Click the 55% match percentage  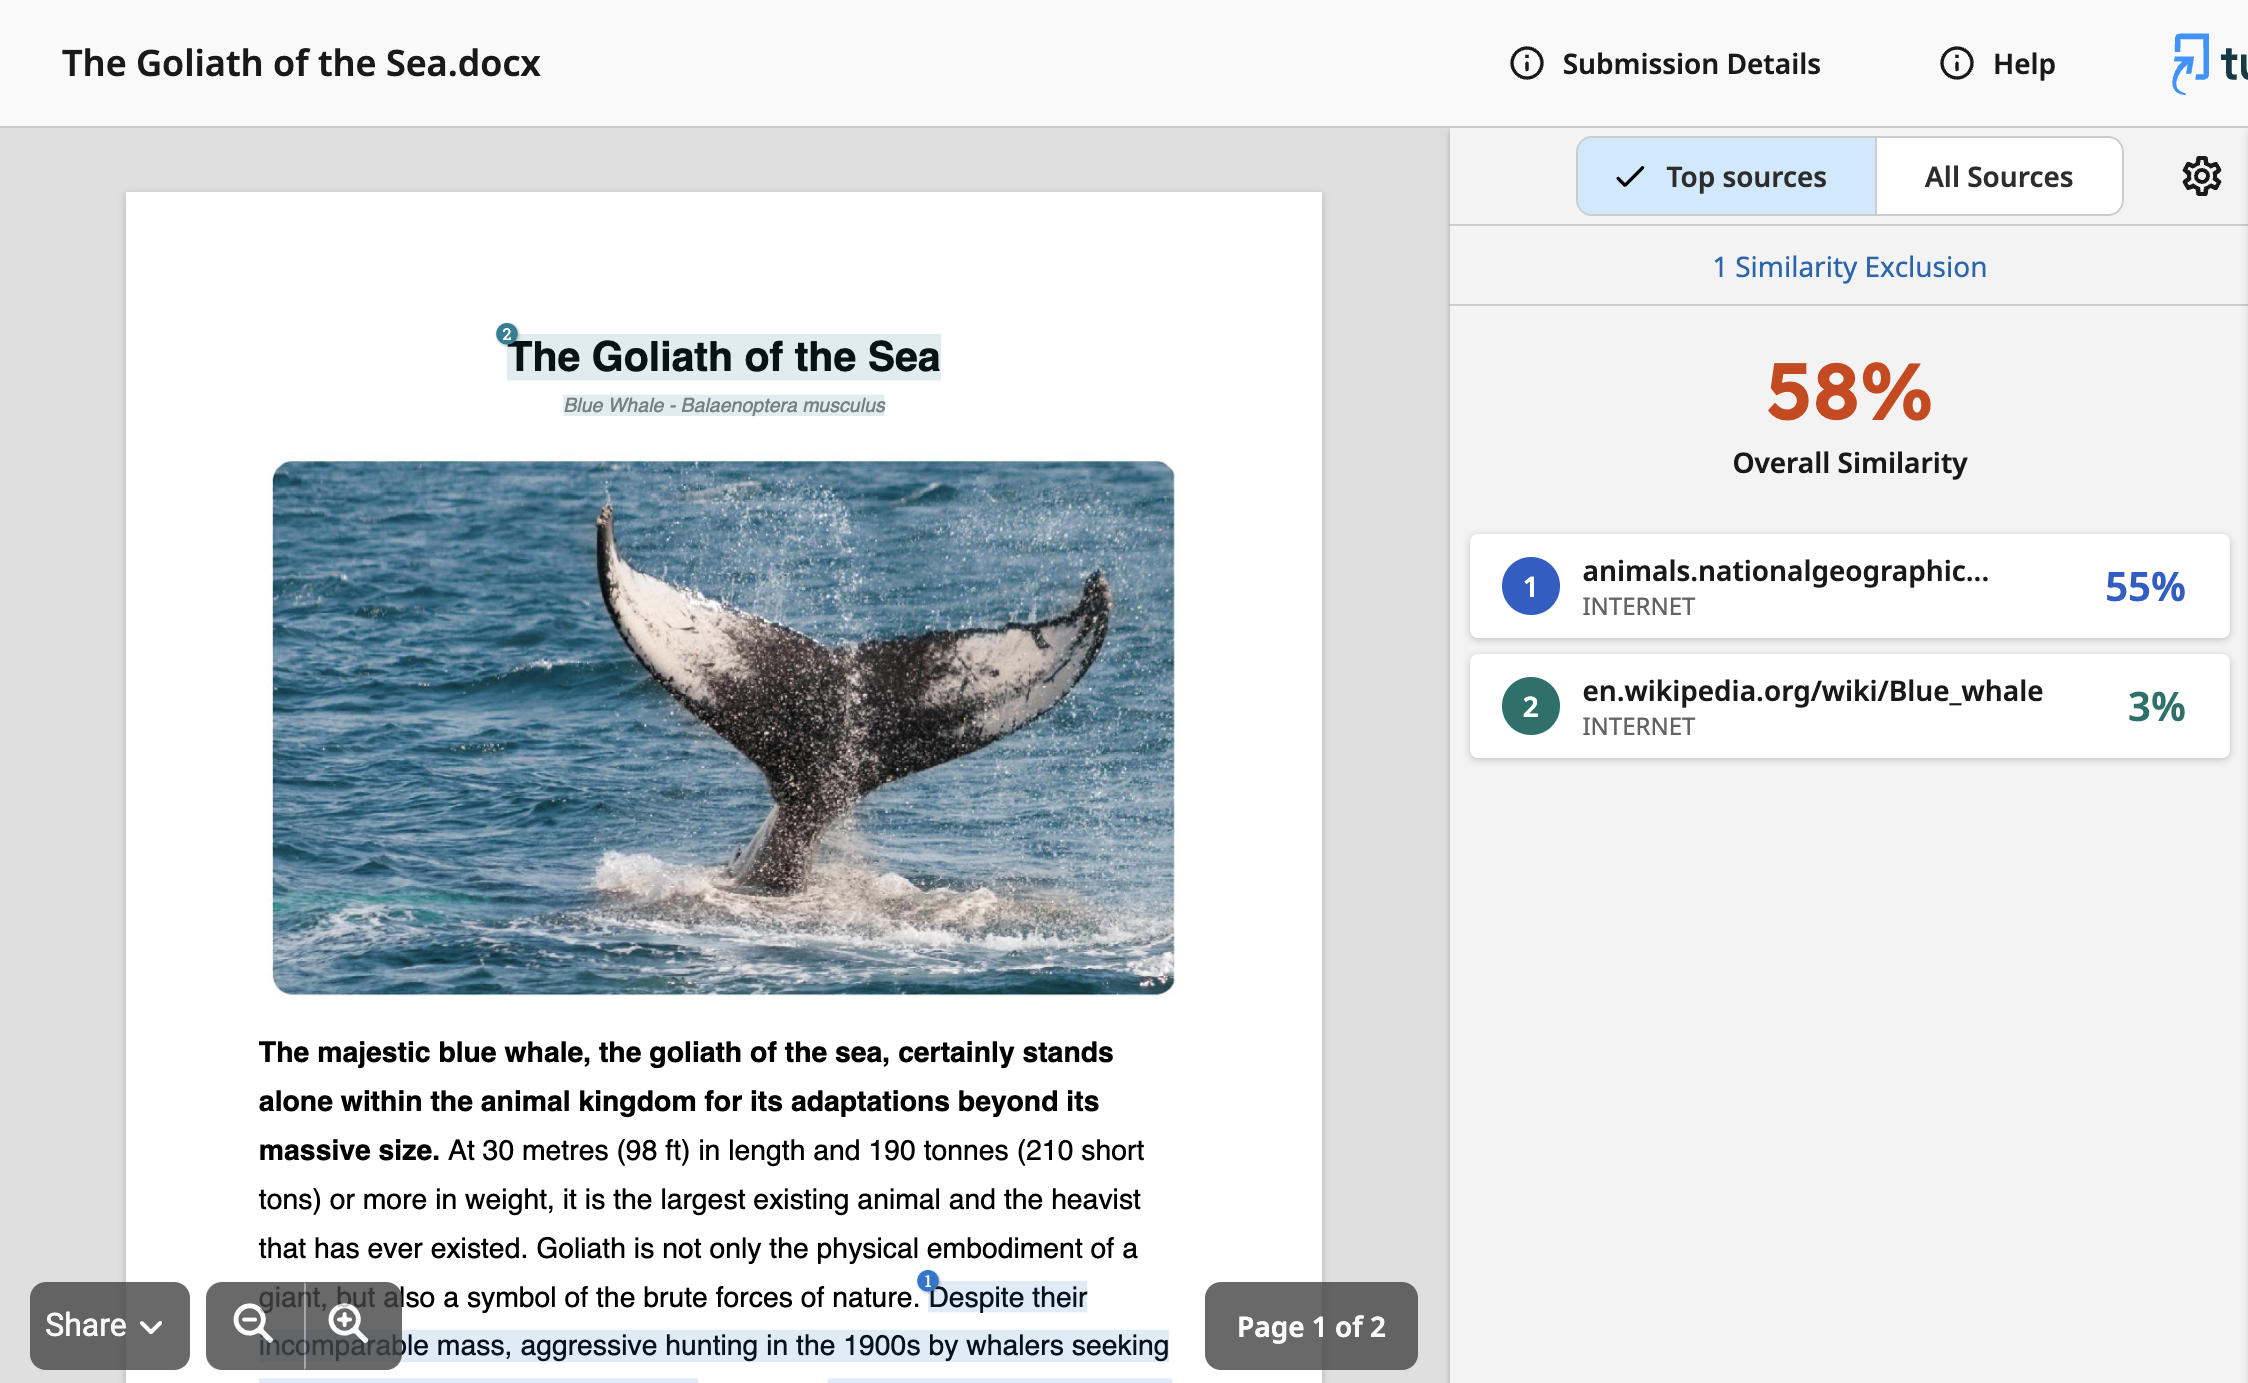tap(2144, 587)
